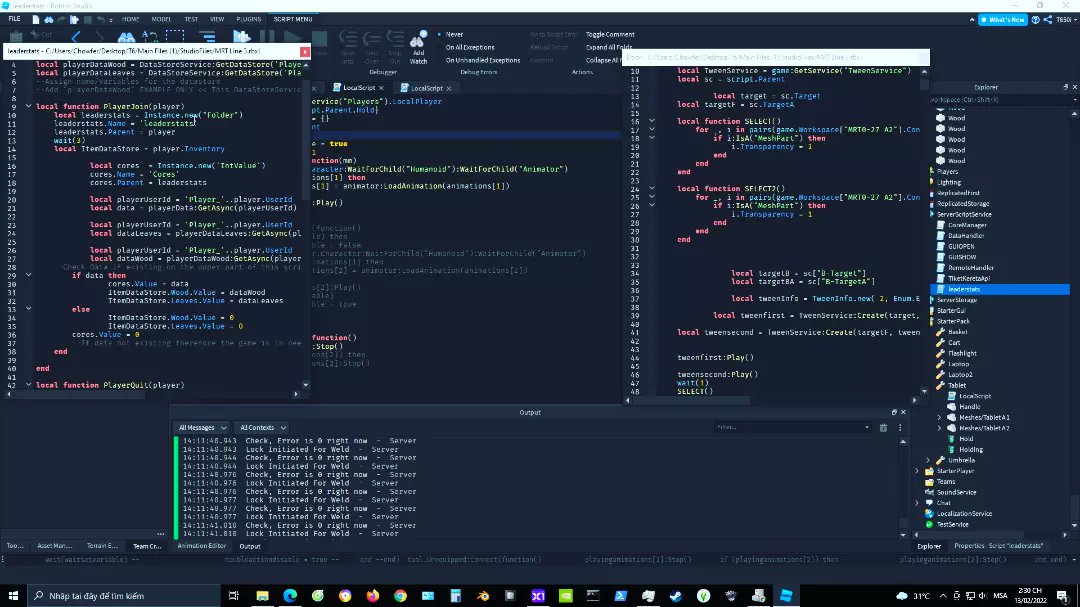The height and width of the screenshot is (607, 1080).
Task: Click the What's New button
Action: tap(1003, 19)
